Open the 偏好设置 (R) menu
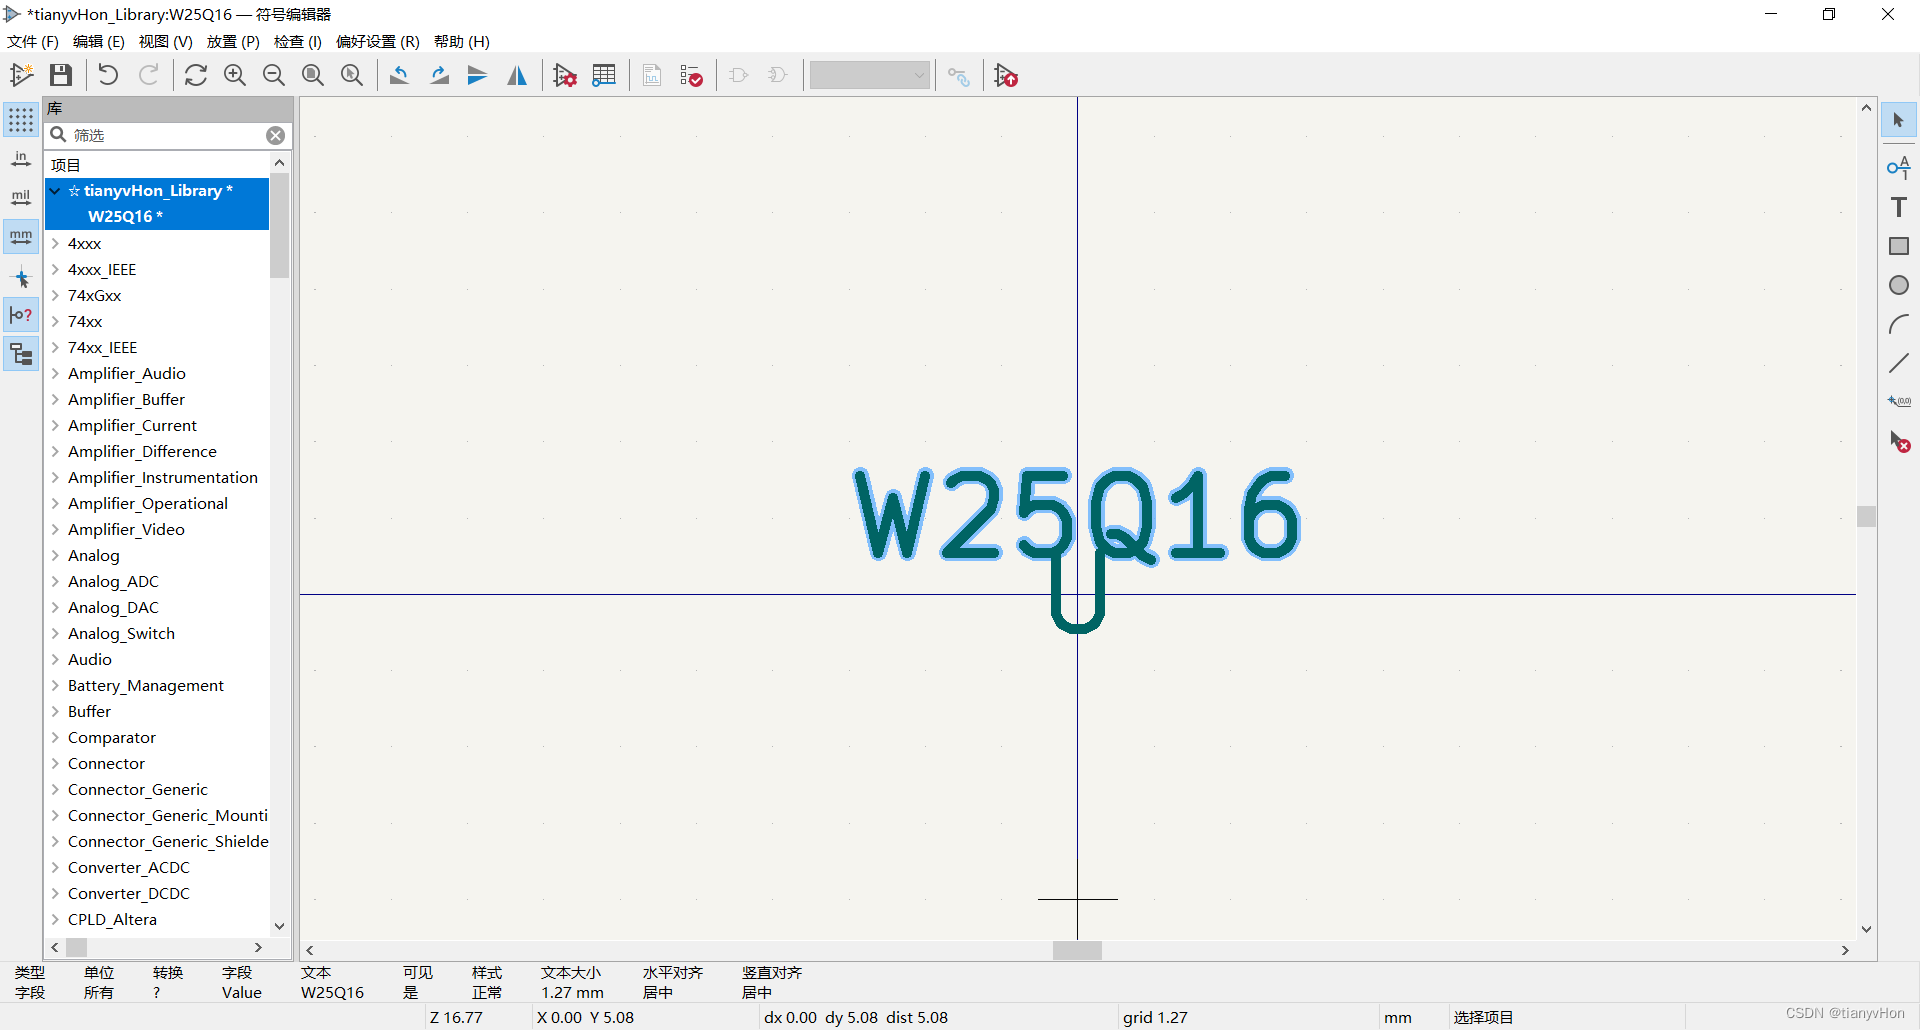This screenshot has width=1920, height=1030. (377, 41)
